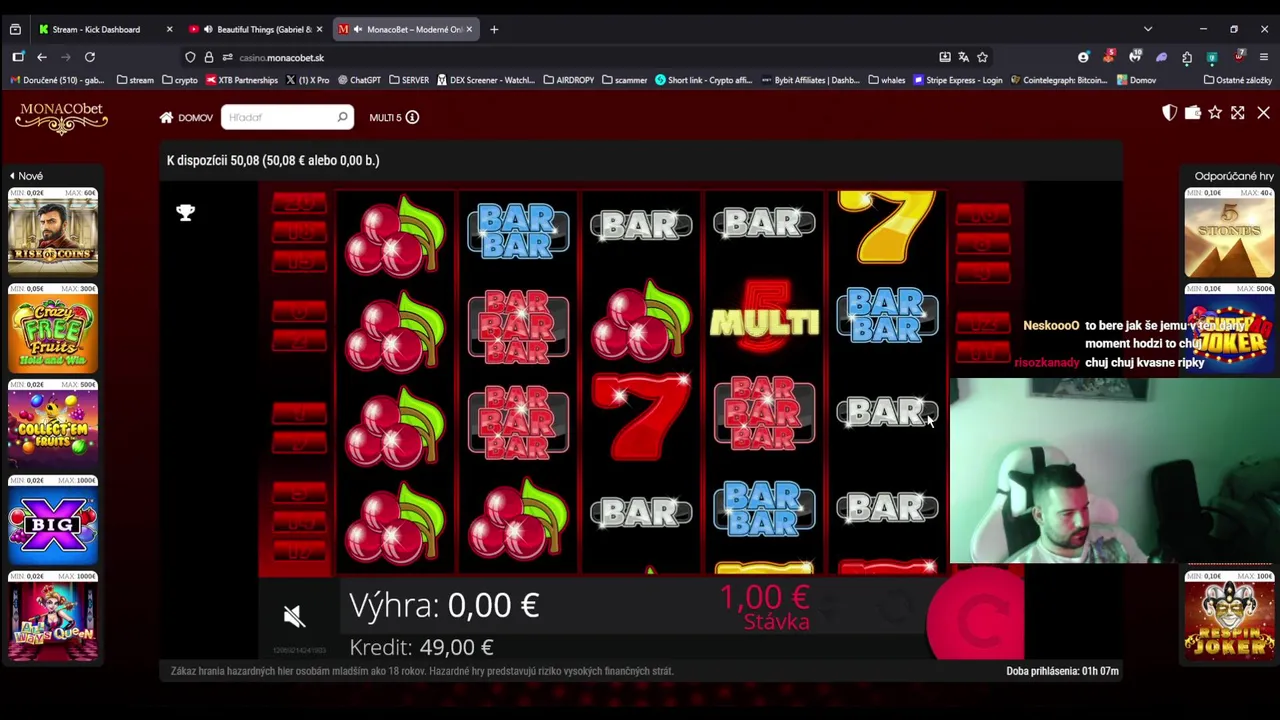Open the tracking protection shield icon
This screenshot has height=720, width=1280.
pyautogui.click(x=190, y=57)
